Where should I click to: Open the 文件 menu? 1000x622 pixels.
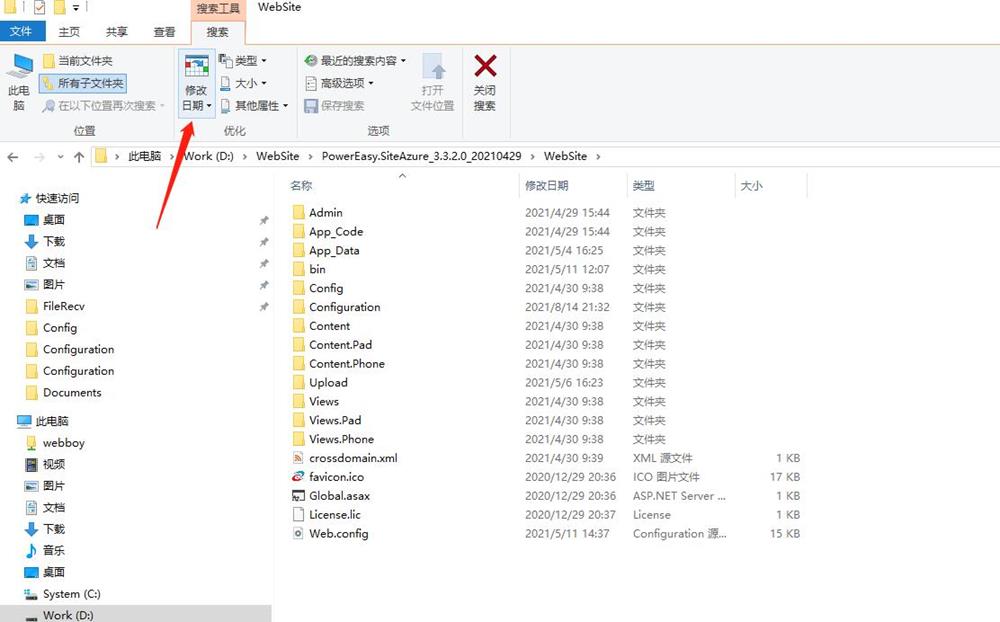click(x=23, y=31)
